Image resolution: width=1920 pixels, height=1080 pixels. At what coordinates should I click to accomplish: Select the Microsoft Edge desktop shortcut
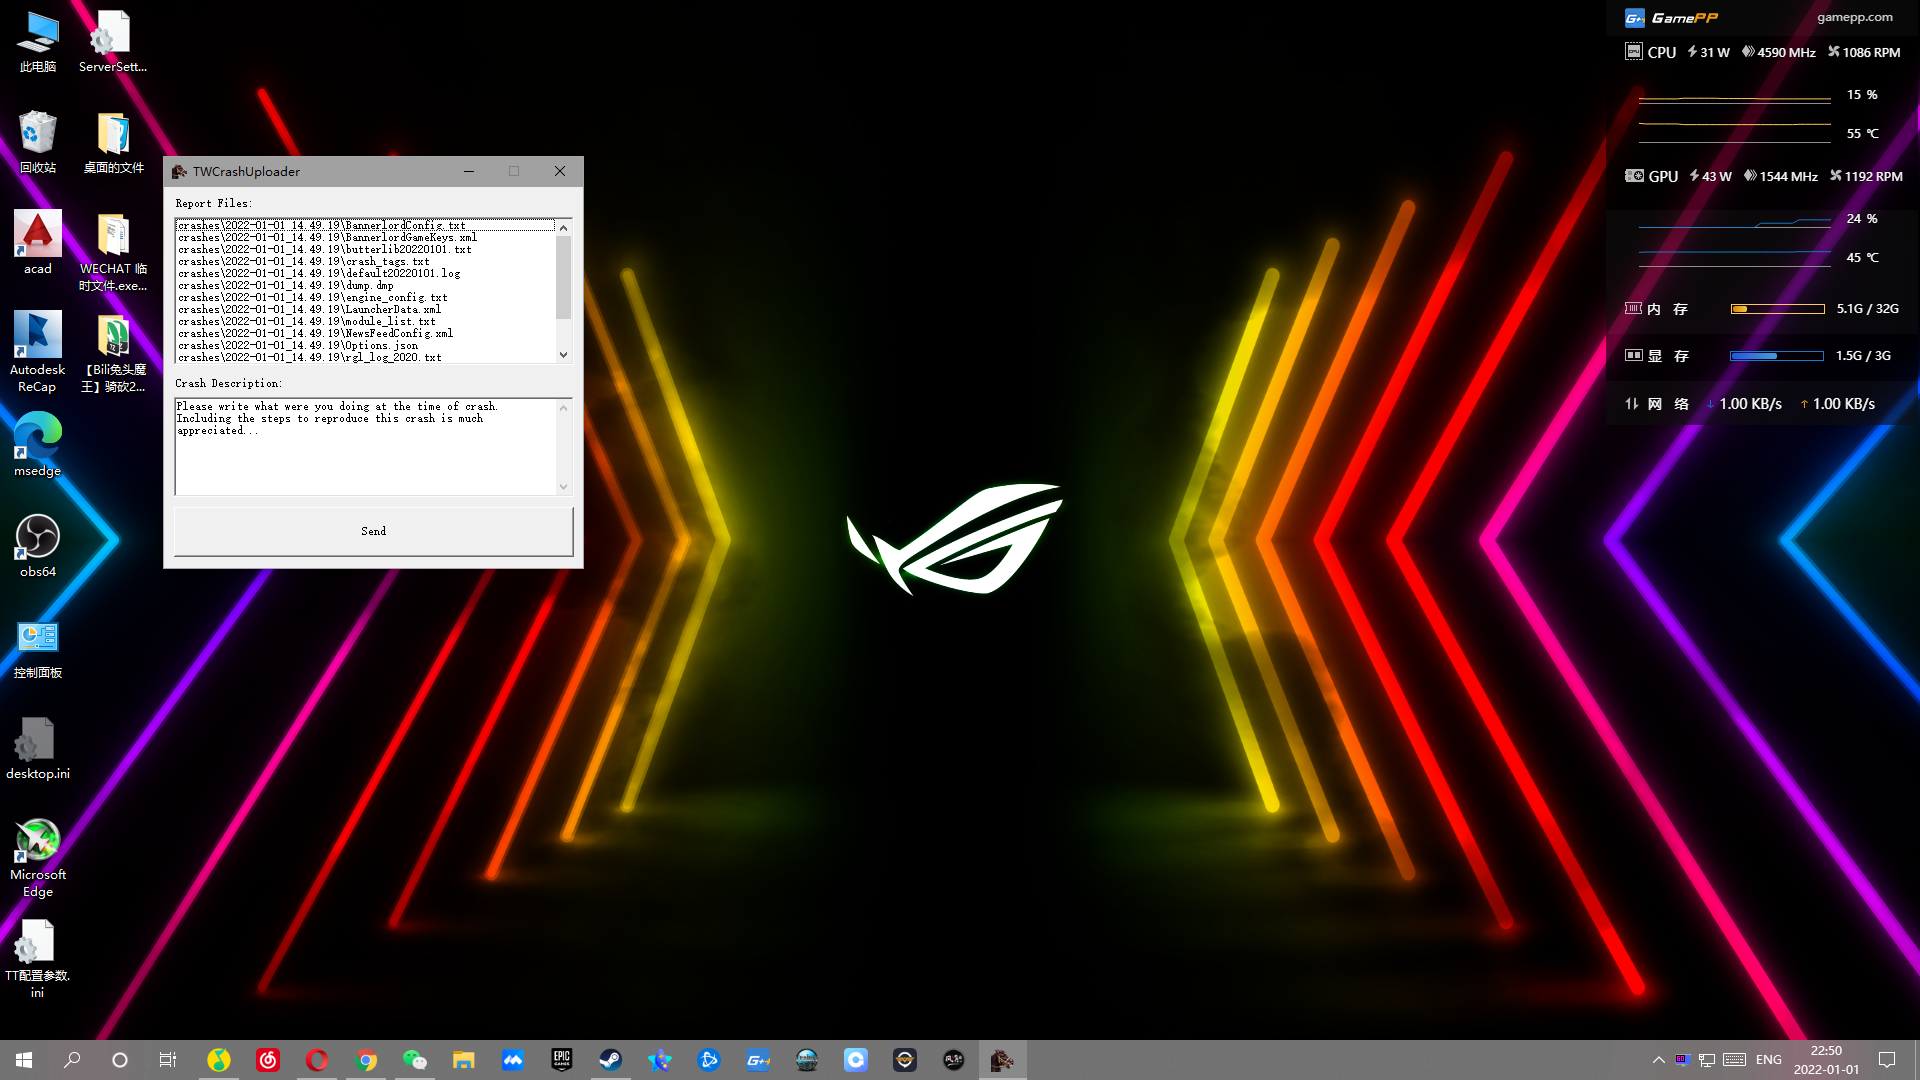[38, 858]
